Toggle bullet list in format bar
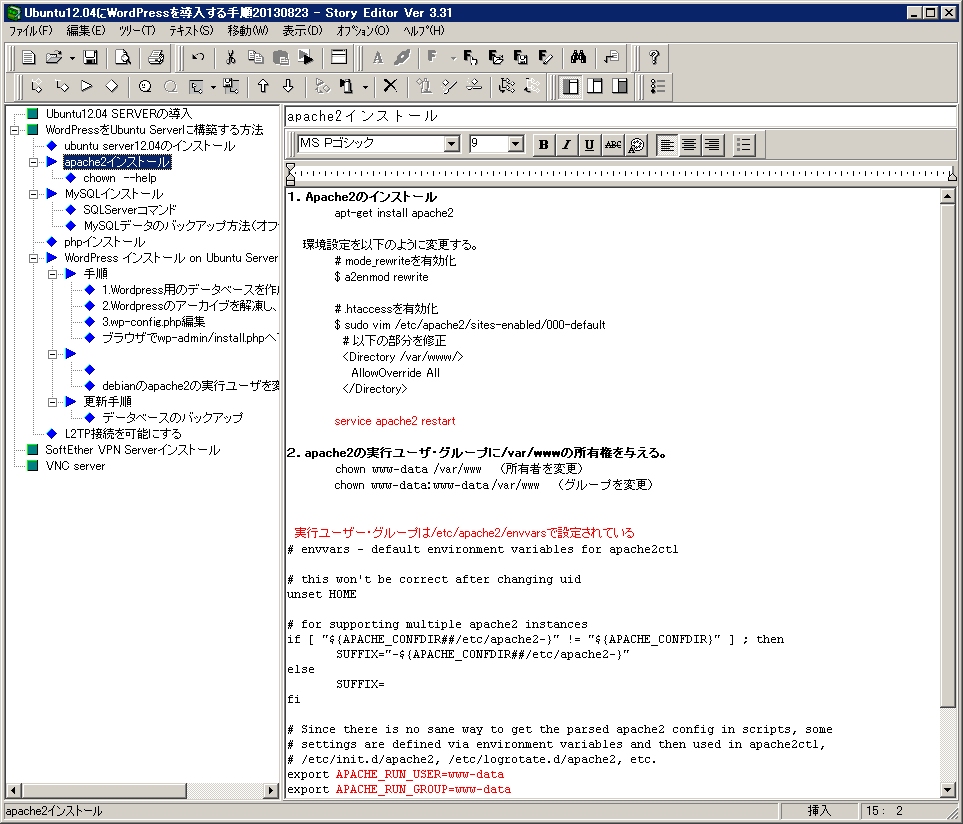Screen dimensions: 963x824 [744, 145]
